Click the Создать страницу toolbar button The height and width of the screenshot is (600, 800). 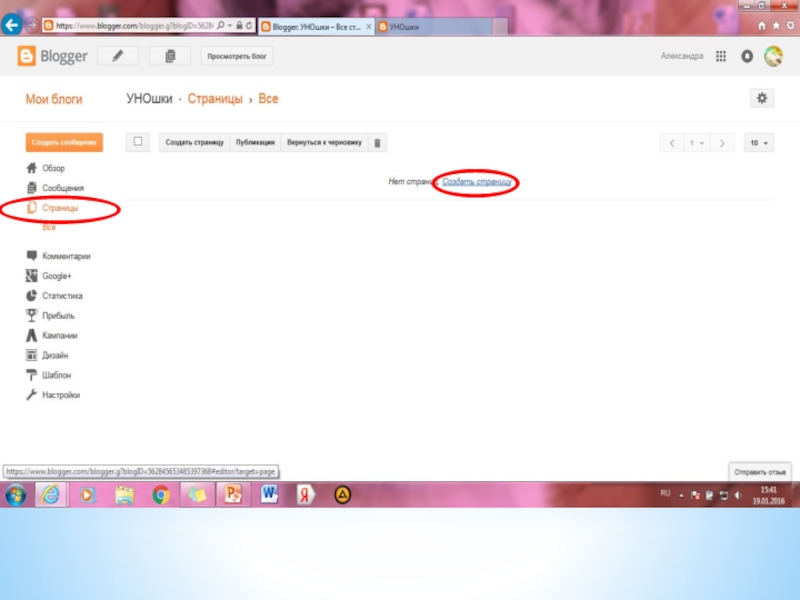[x=194, y=143]
